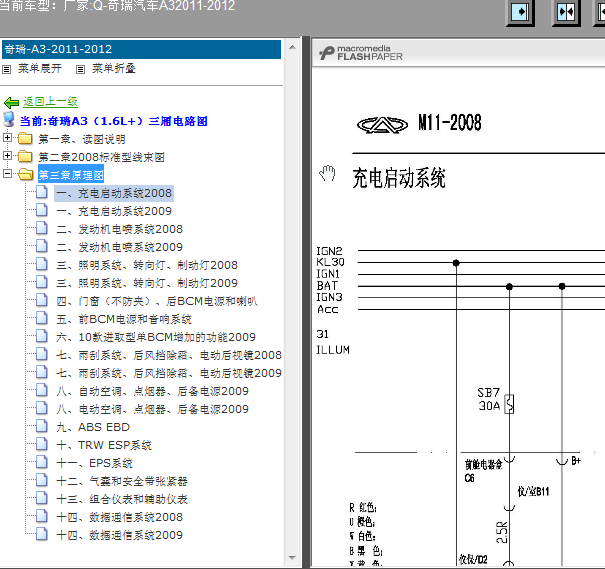Open 七、雨刮系统、后风挡除霜、电动后视镜2008
Viewport: 605px width, 569px height.
pos(169,355)
